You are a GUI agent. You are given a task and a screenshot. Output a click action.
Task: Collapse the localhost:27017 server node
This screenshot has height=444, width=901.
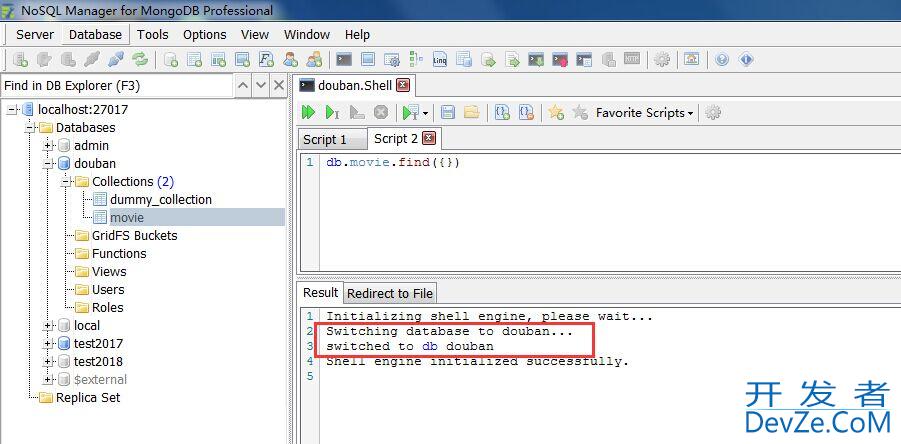[x=12, y=109]
